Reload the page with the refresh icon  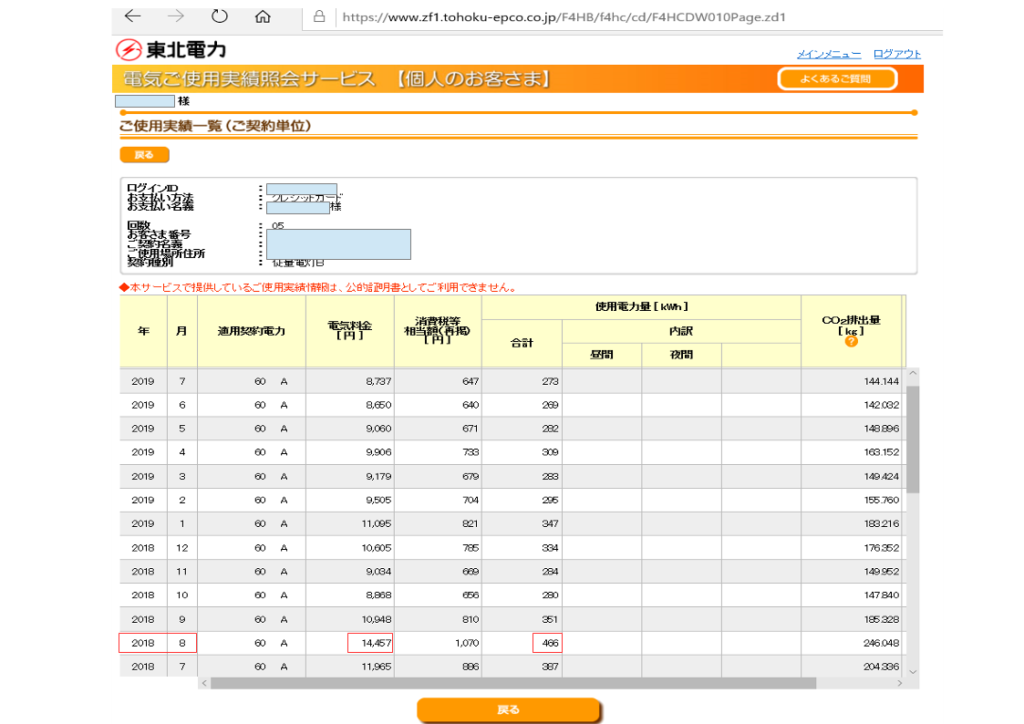(x=219, y=16)
